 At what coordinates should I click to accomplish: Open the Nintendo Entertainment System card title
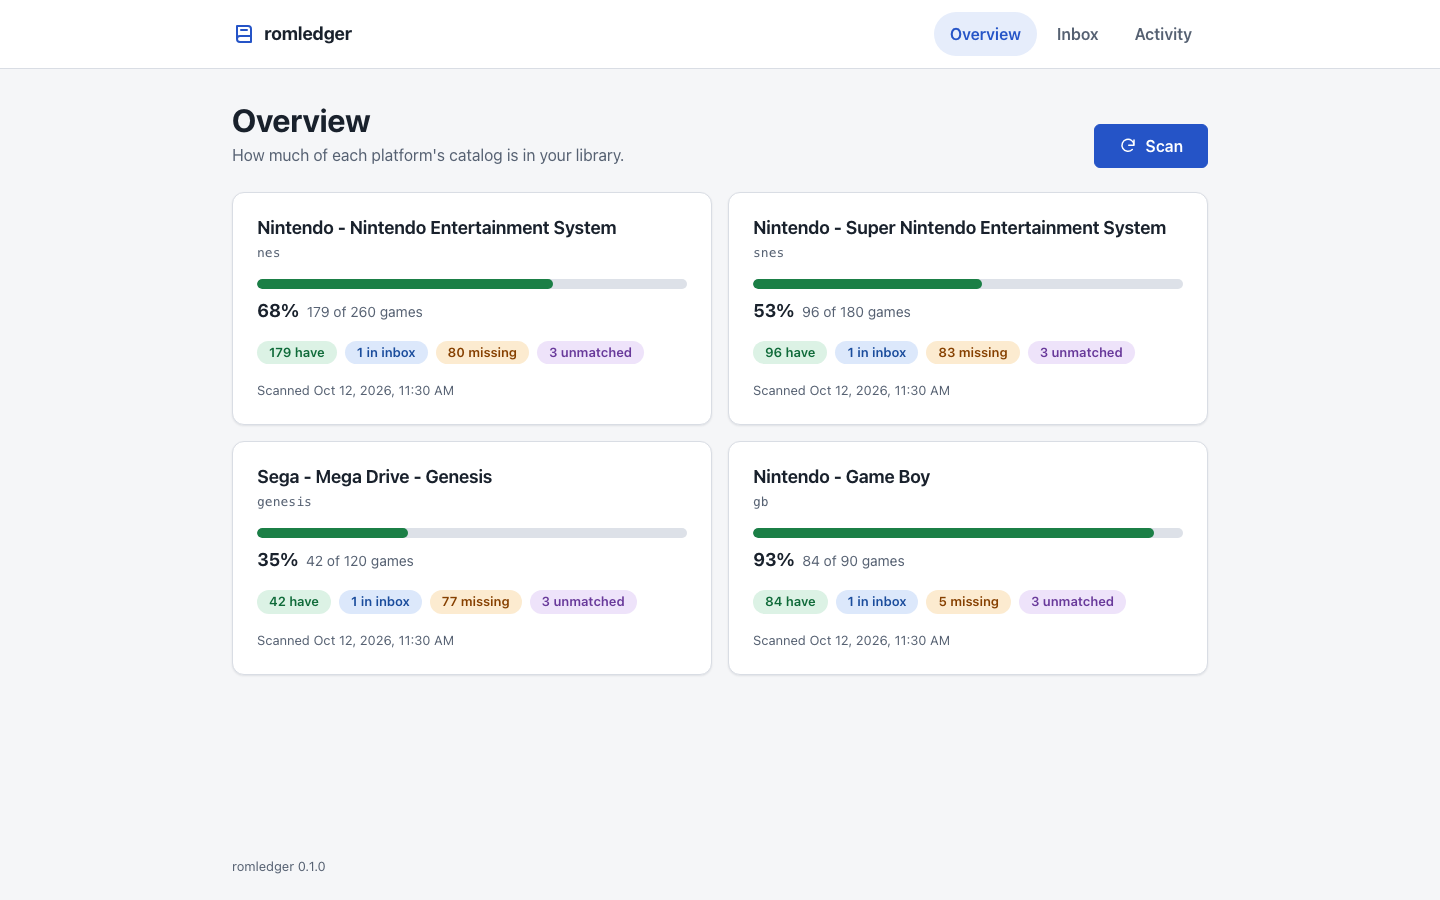[436, 228]
